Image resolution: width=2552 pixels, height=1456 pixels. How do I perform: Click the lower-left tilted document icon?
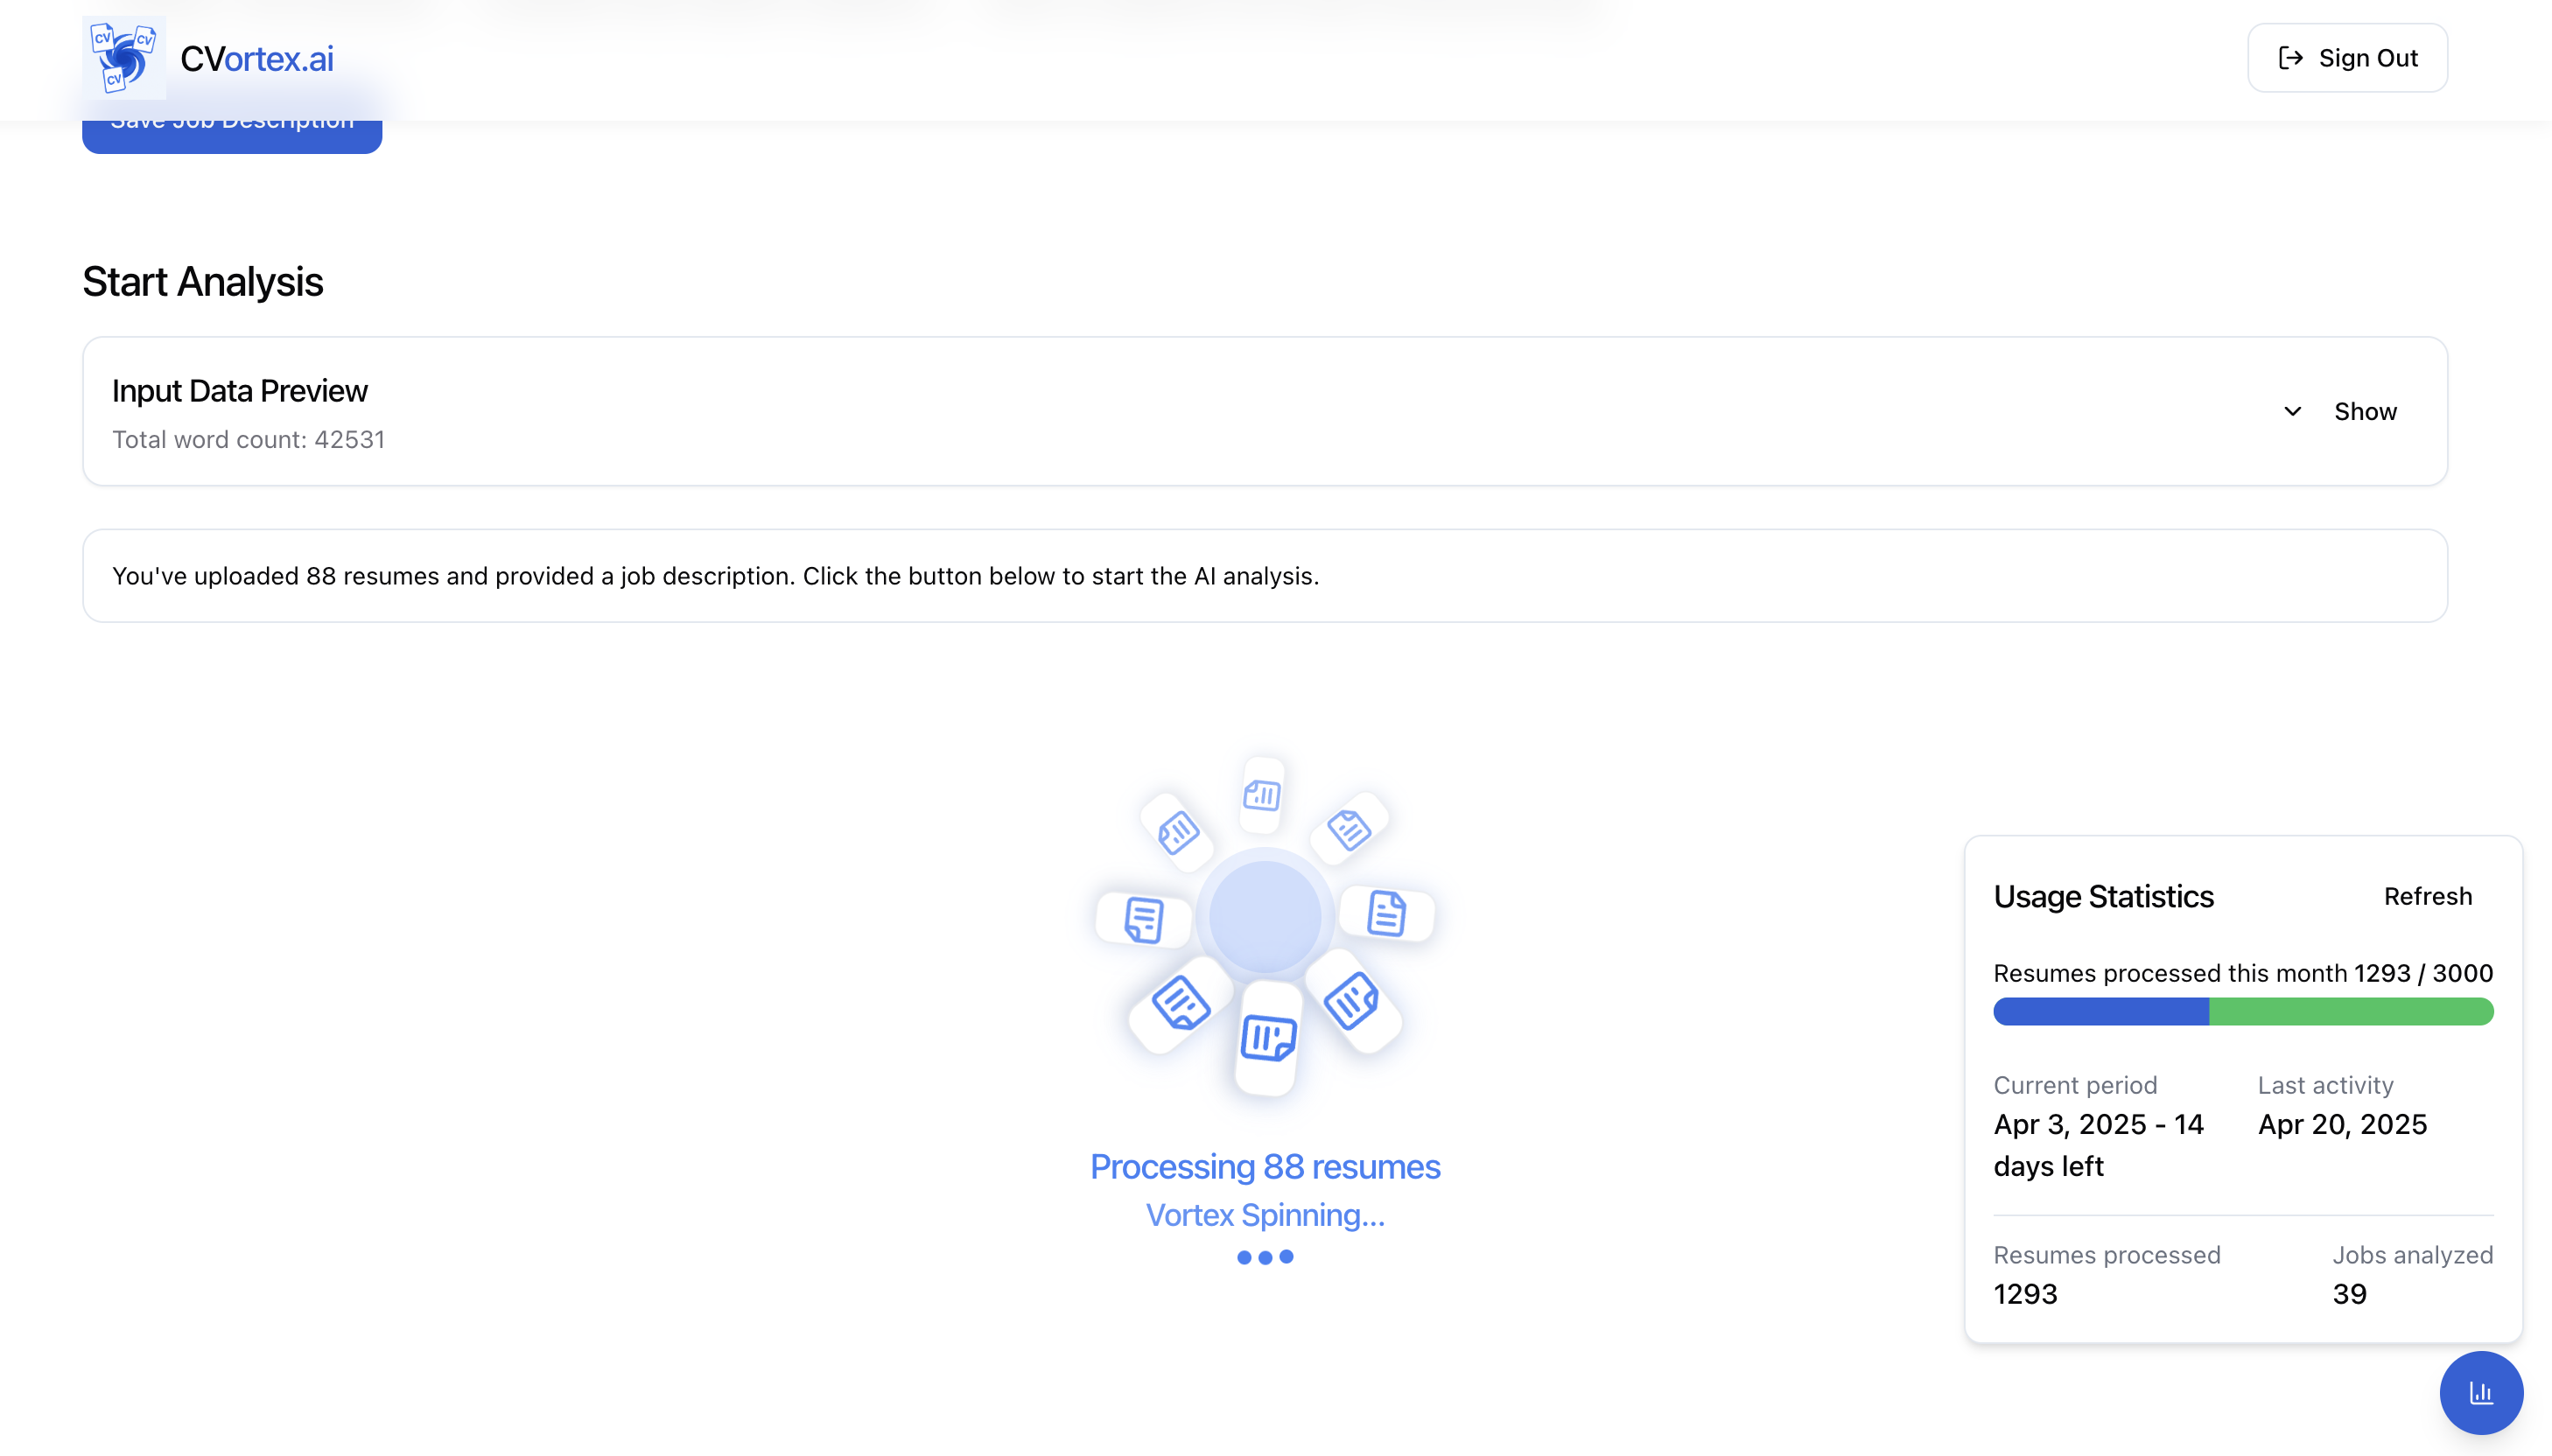[x=1180, y=1003]
